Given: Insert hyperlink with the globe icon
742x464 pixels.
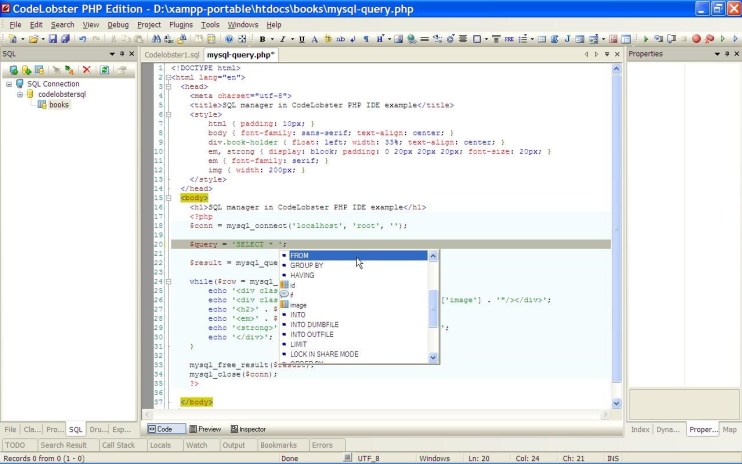Looking at the screenshot, I should (x=411, y=39).
